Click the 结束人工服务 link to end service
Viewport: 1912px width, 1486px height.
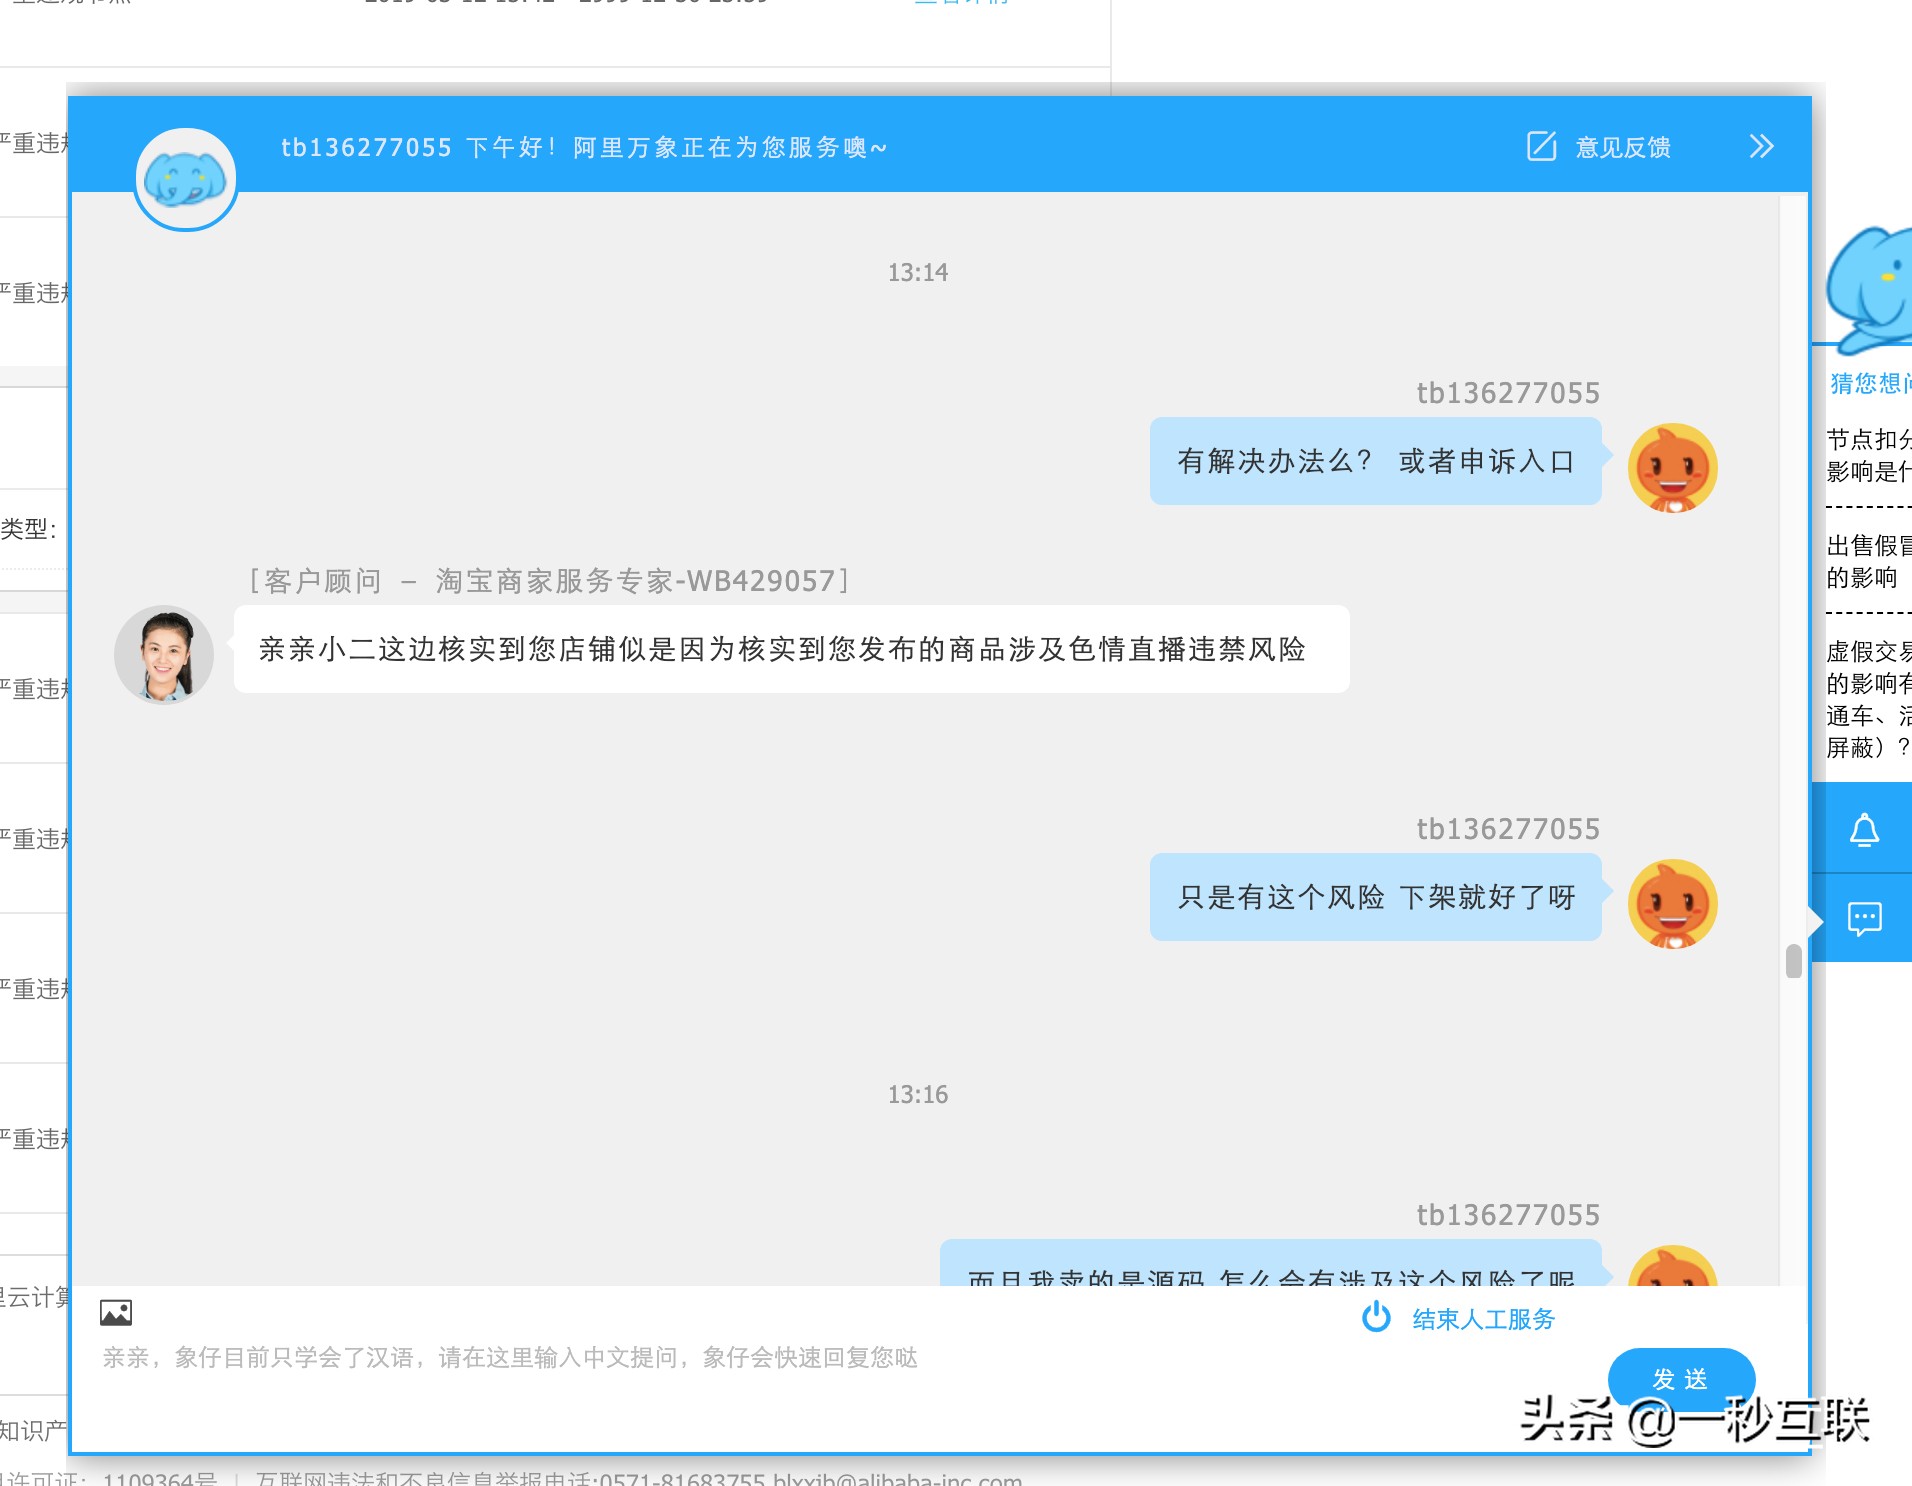tap(1484, 1318)
